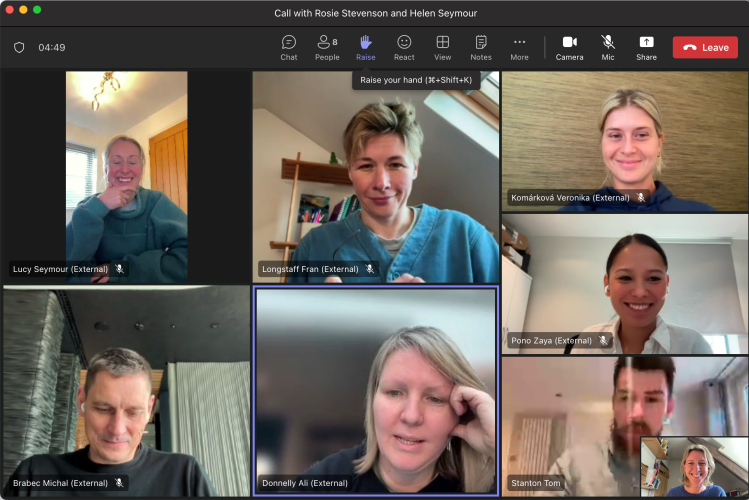Viewport: 749px width, 500px height.
Task: Click Pono Zaya (External) name label
Action: 551,341
